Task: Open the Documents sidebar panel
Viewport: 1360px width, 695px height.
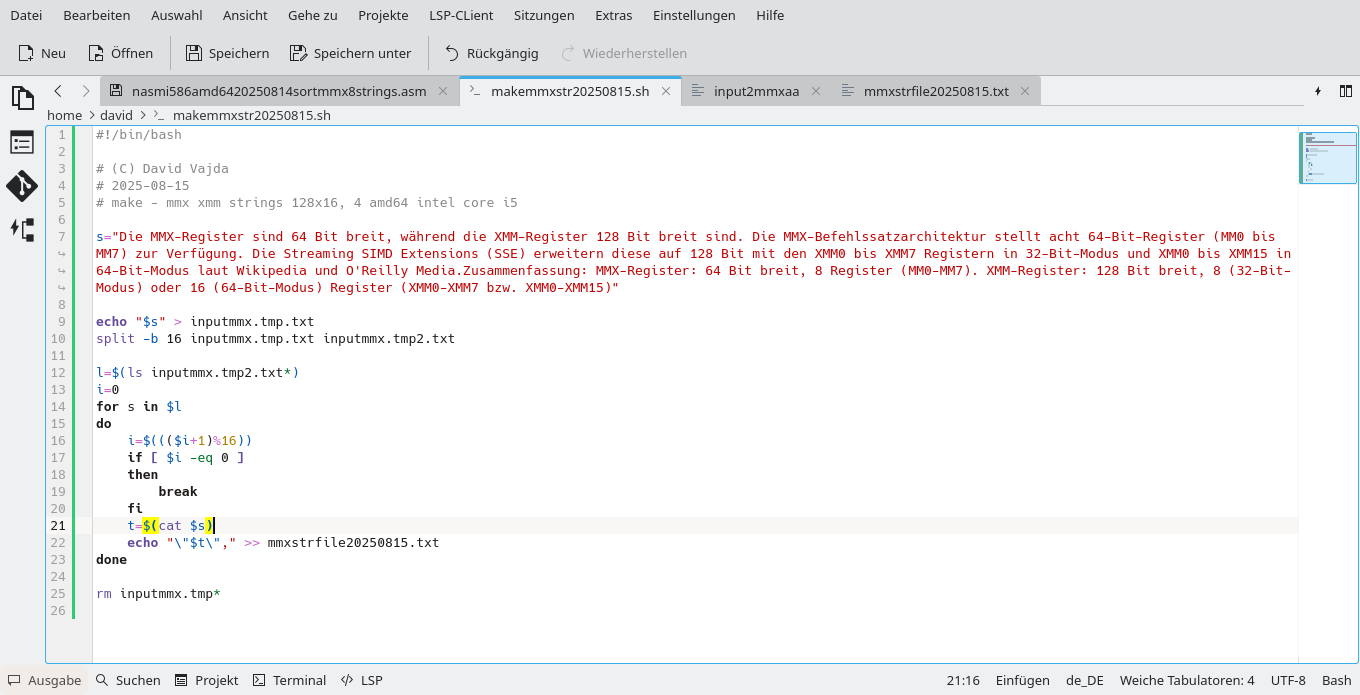Action: 22,97
